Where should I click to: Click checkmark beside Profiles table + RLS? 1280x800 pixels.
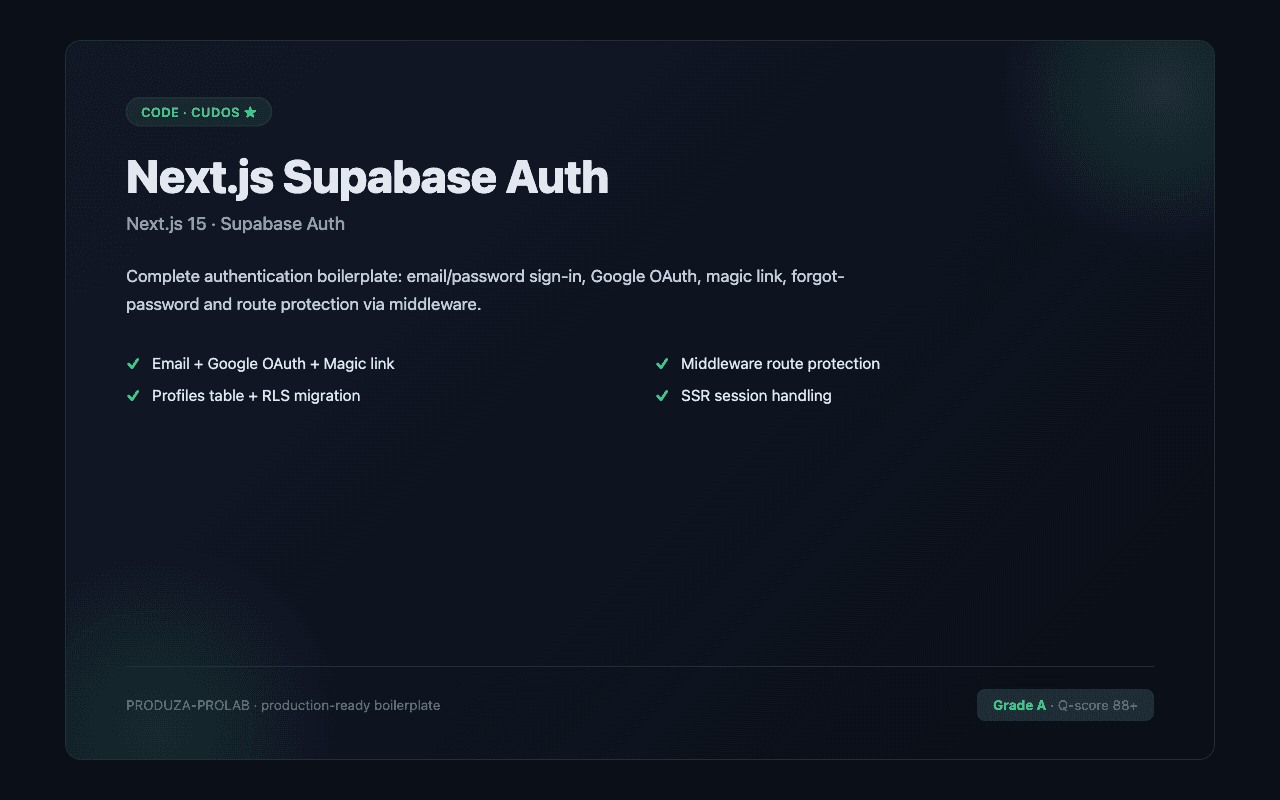point(133,396)
